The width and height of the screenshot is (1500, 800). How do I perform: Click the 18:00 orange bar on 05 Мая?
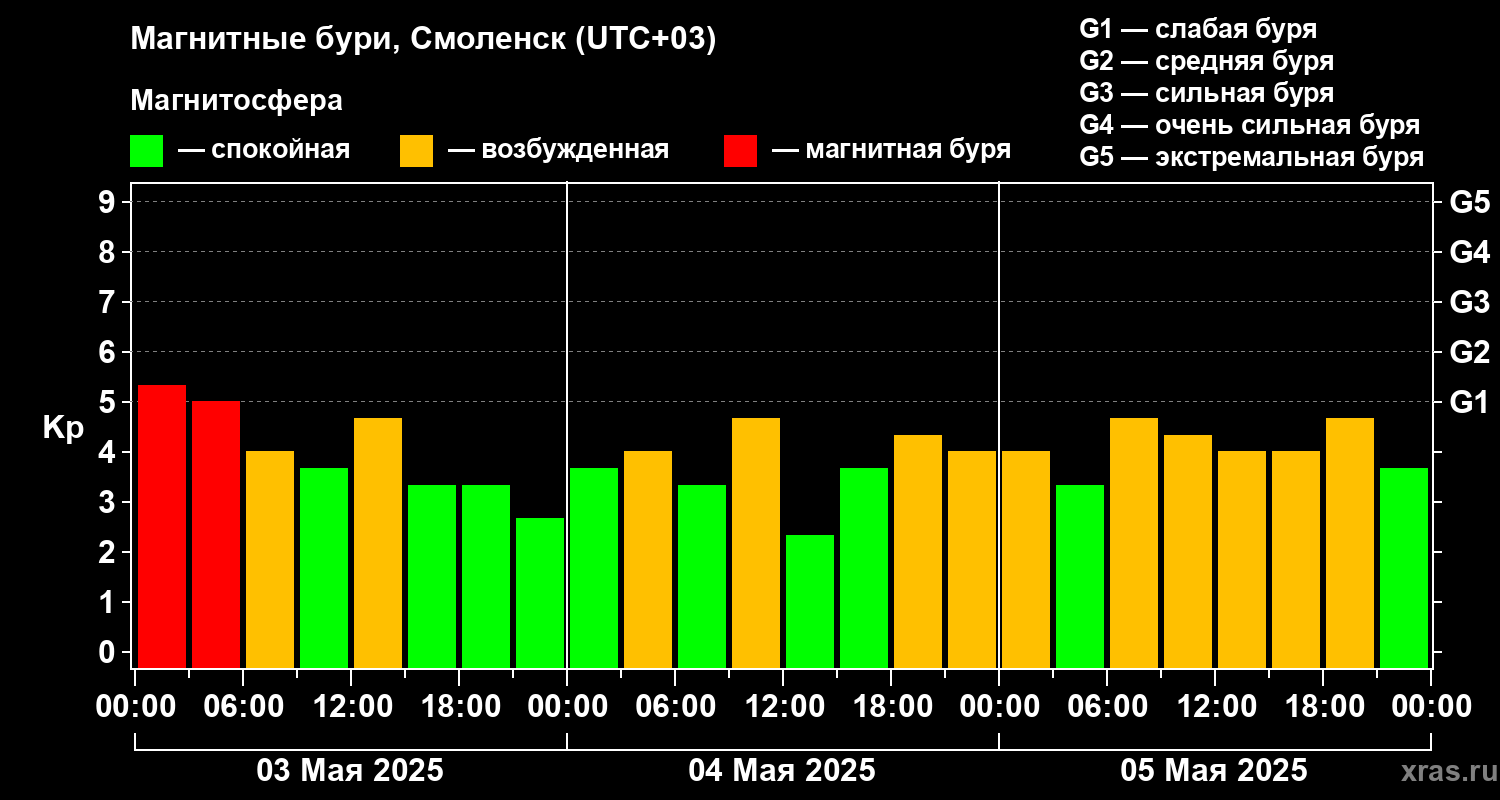click(1350, 542)
